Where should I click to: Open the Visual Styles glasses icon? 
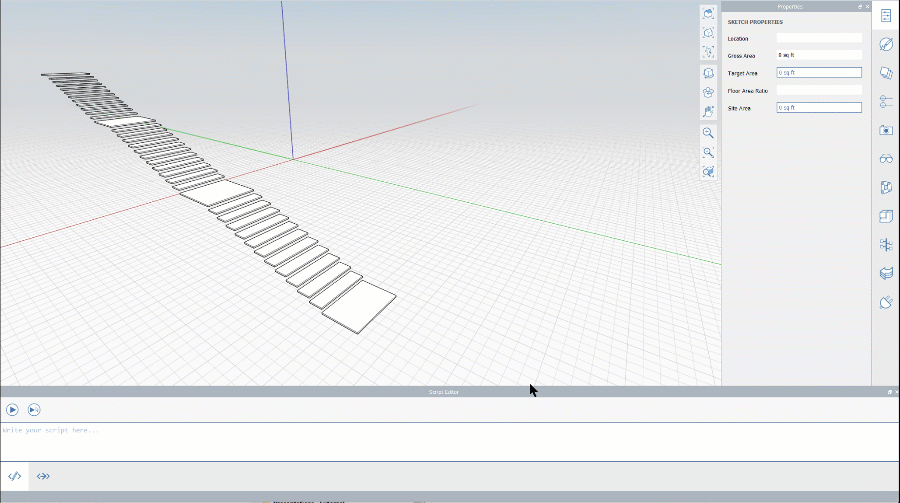(x=886, y=159)
